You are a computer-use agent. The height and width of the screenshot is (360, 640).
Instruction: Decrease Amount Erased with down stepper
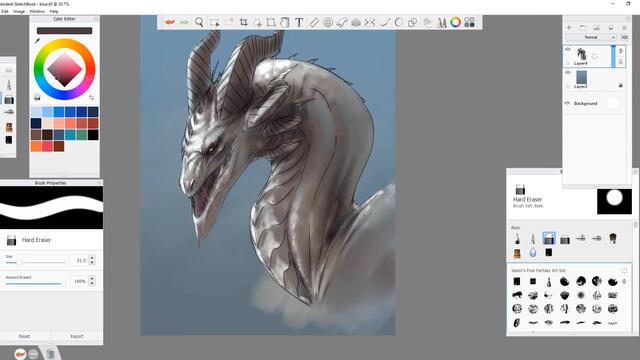tap(92, 283)
